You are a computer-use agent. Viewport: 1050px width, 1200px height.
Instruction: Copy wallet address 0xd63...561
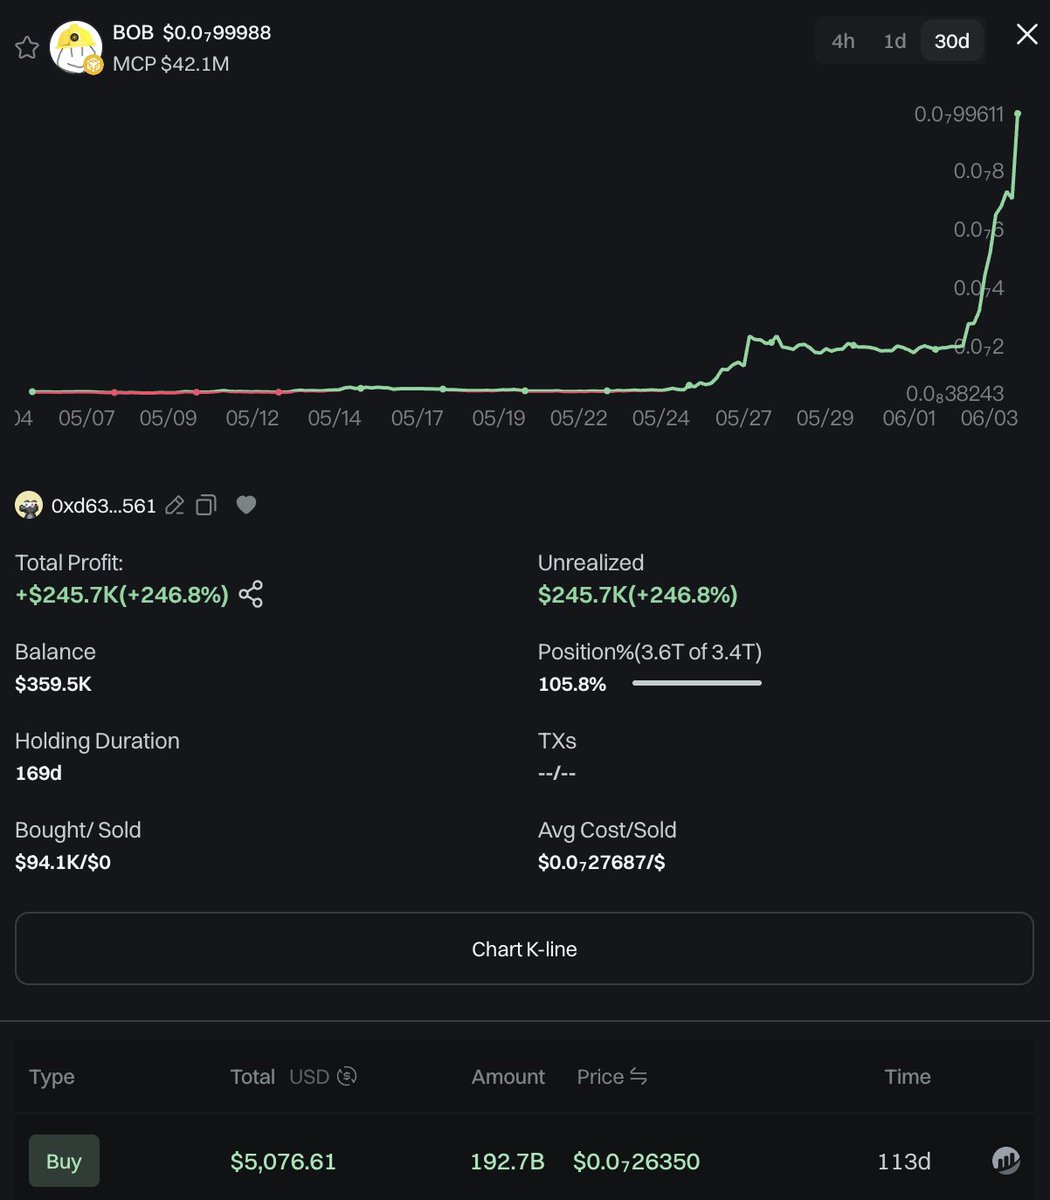point(206,505)
